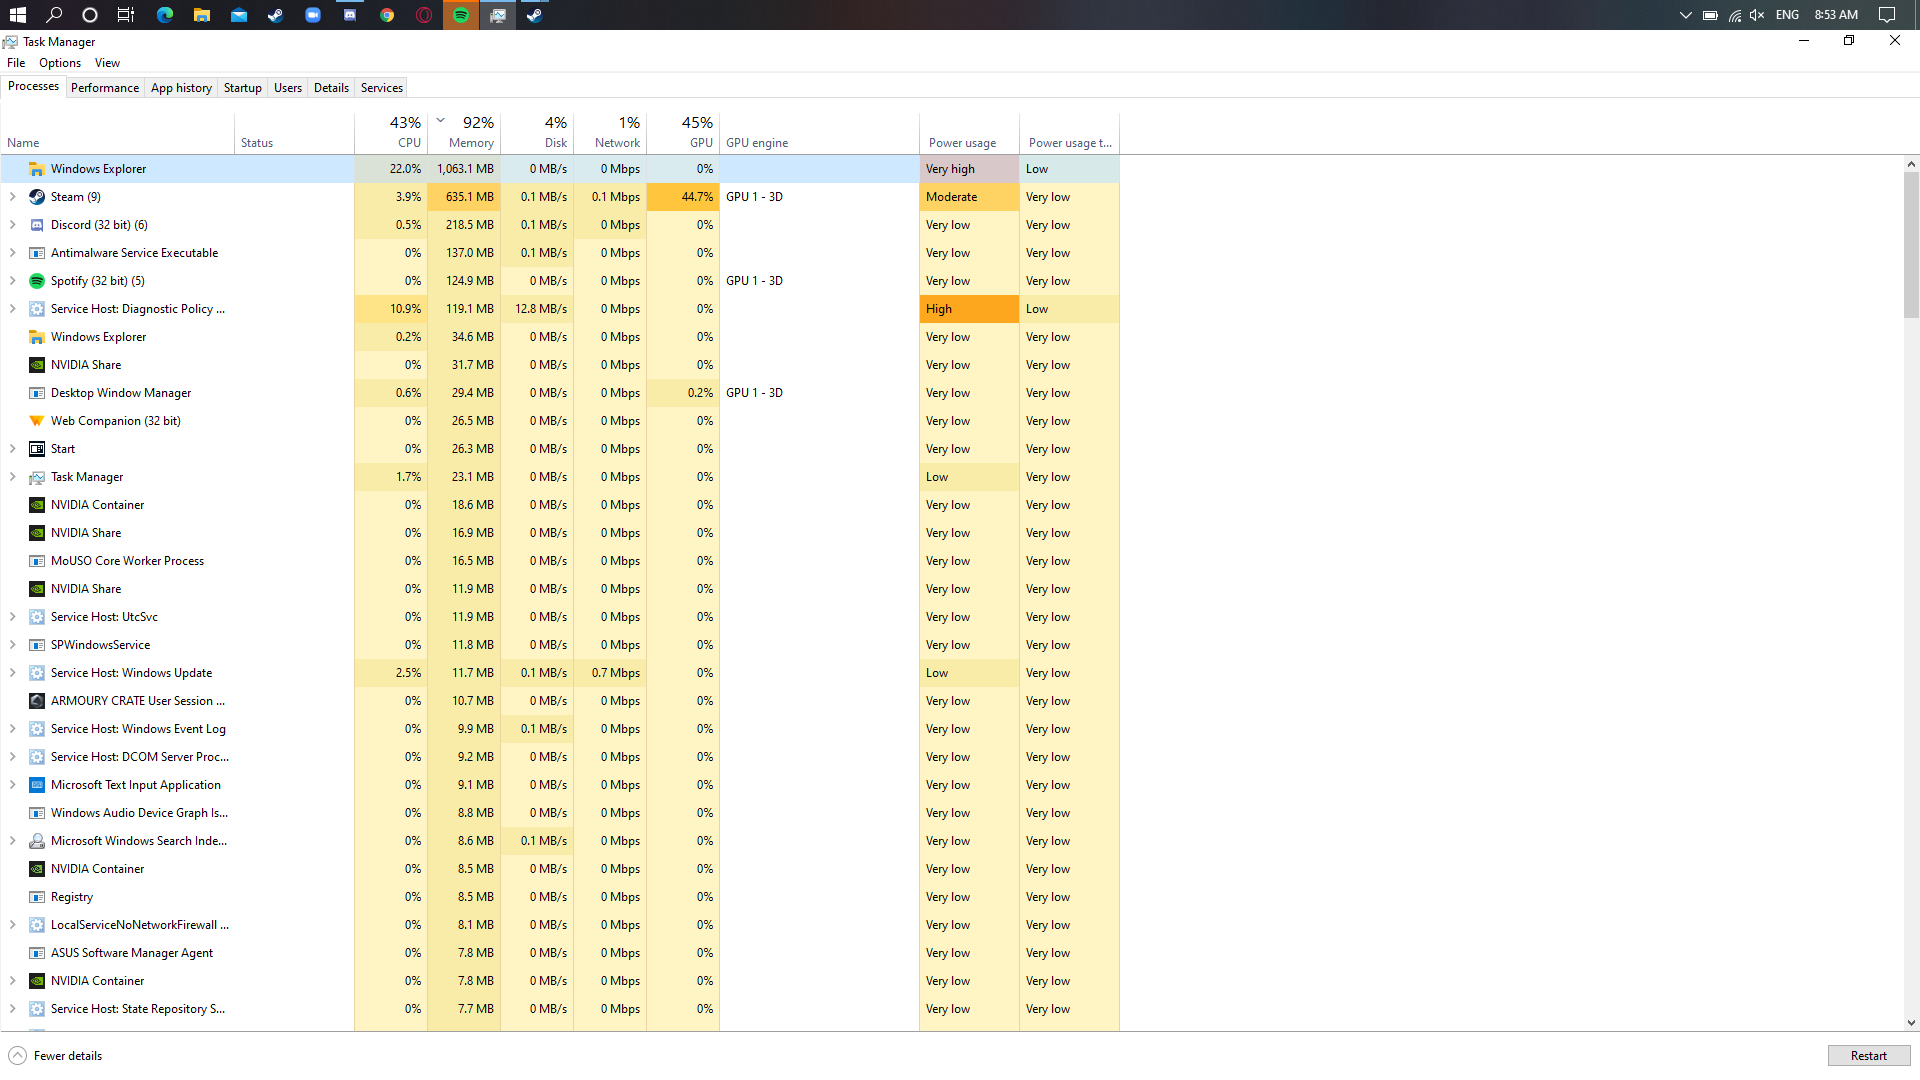Click the scrollbar up arrow

tap(1911, 164)
